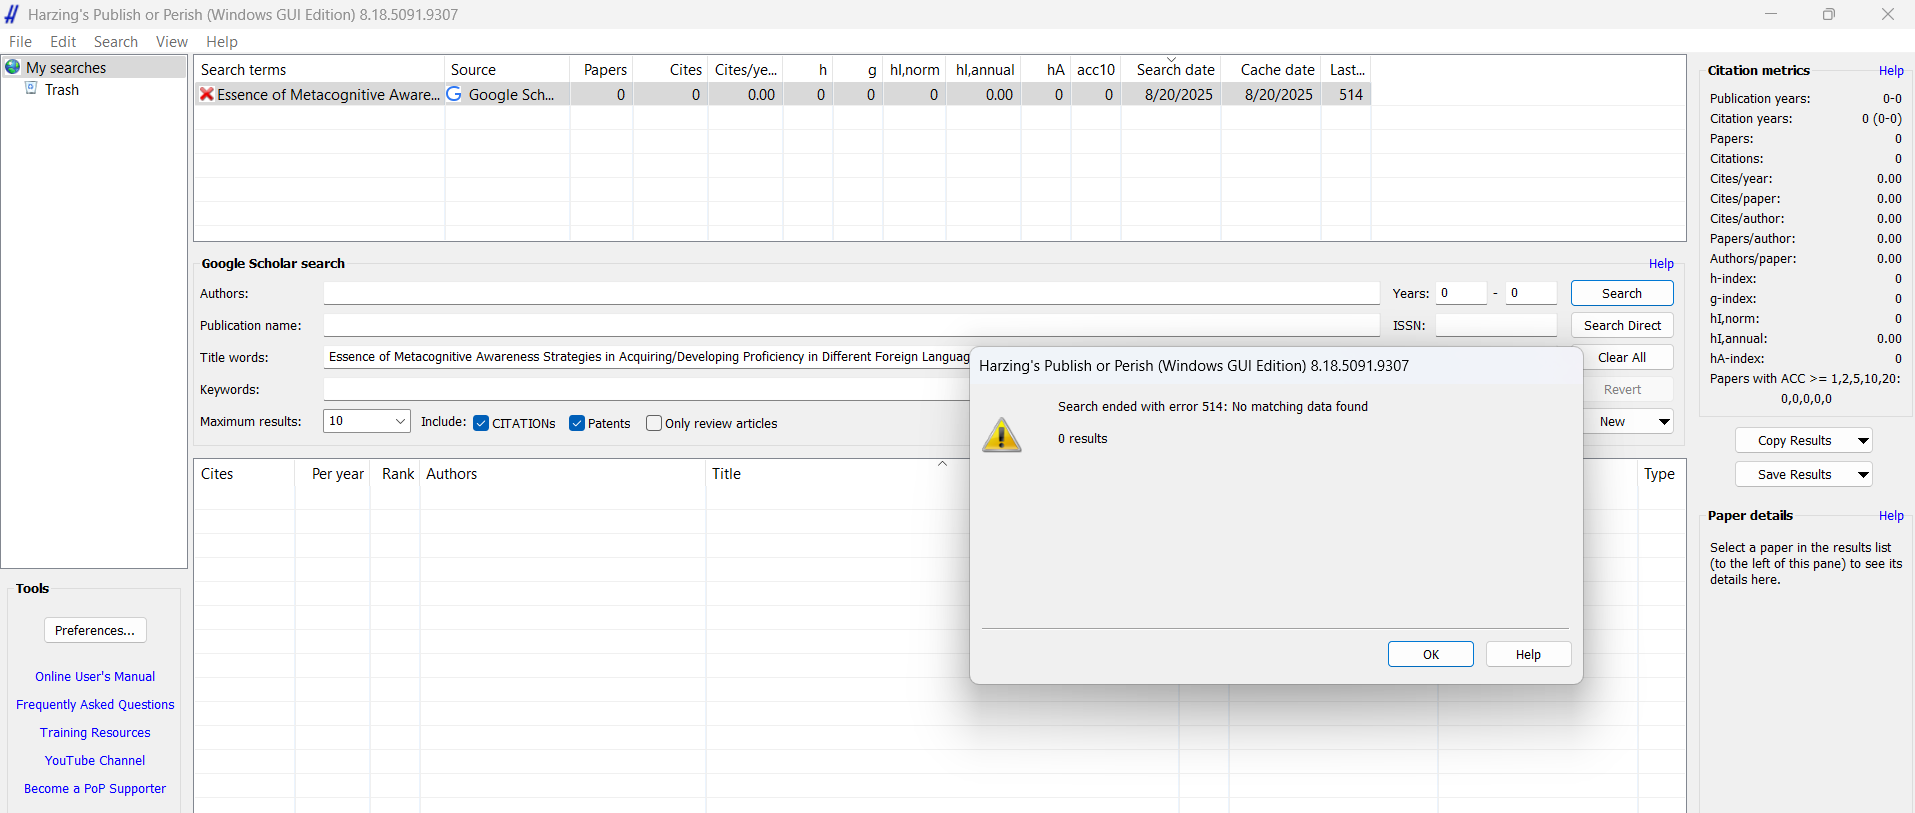Click the Publish or Perish app logo

click(x=12, y=14)
